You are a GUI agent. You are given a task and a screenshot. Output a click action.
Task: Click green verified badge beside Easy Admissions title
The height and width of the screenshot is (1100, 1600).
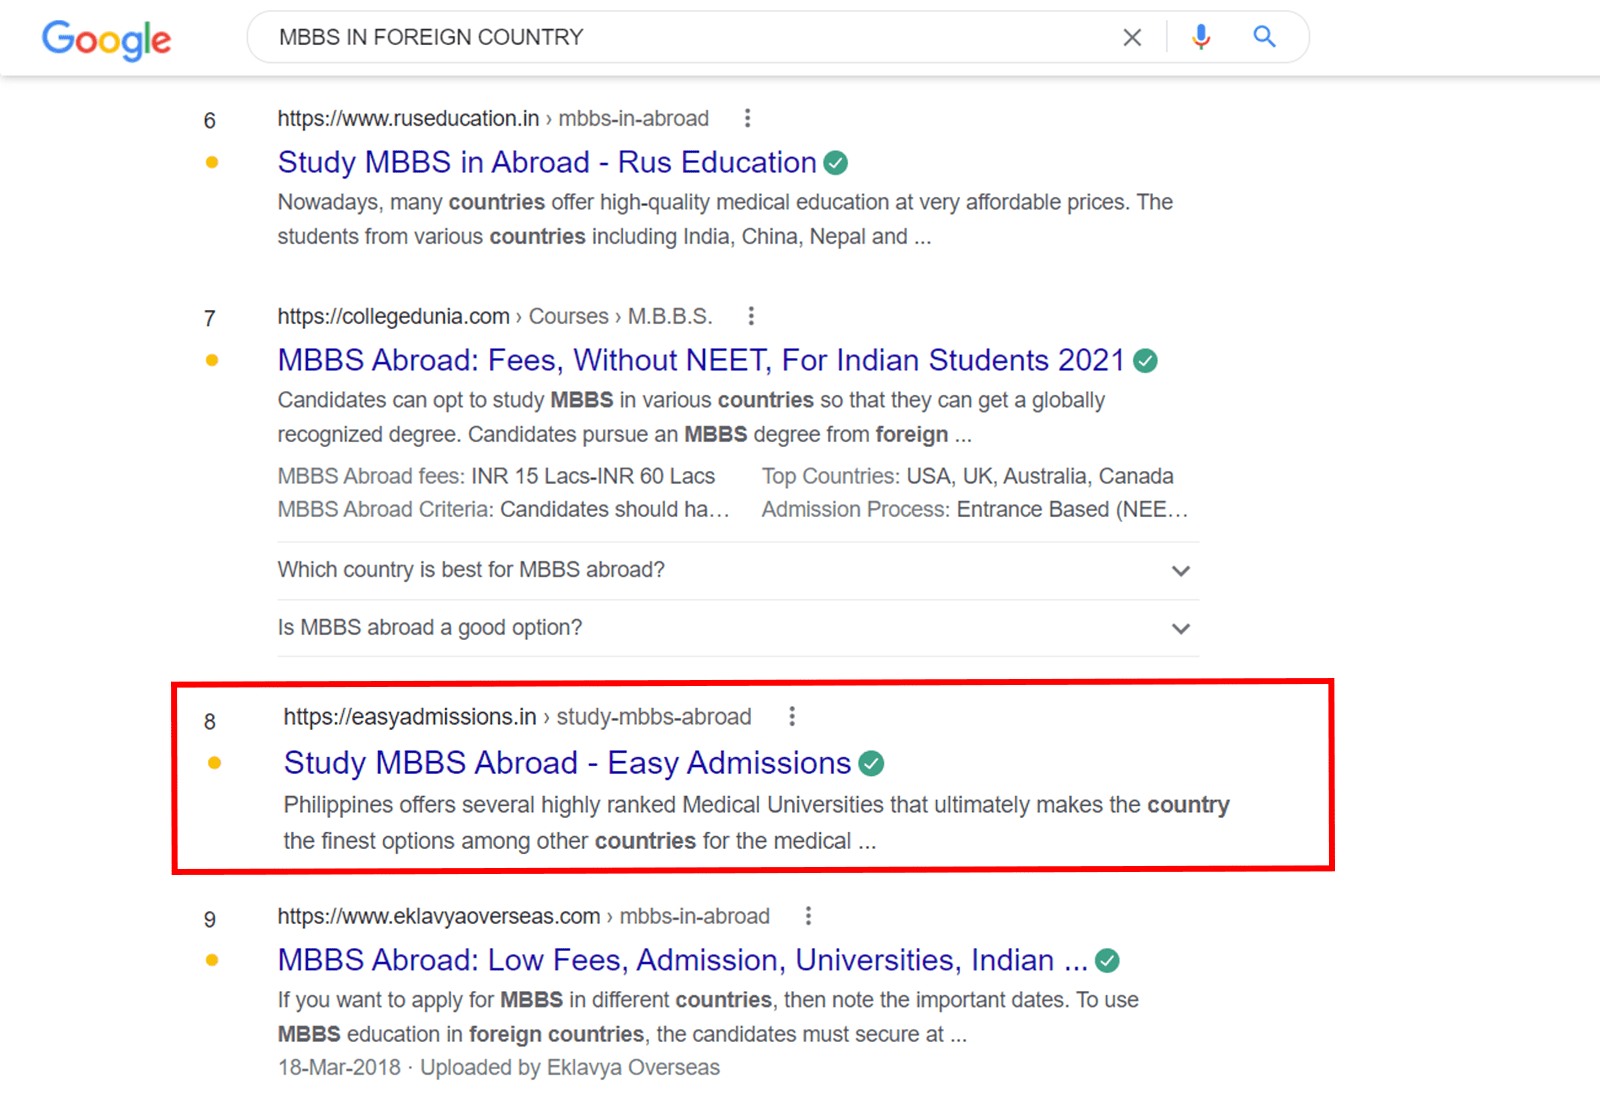click(872, 764)
